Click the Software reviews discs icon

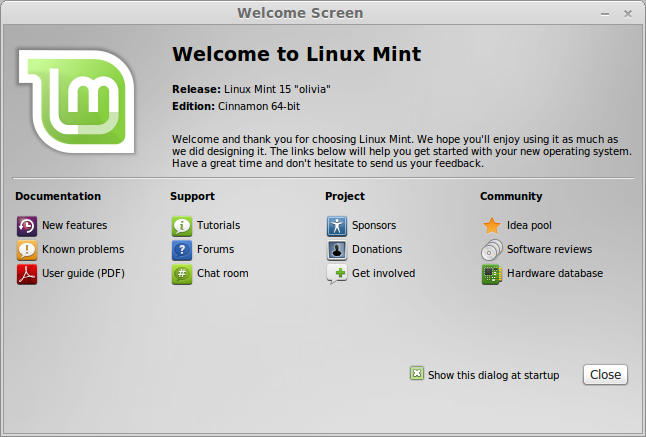pyautogui.click(x=491, y=250)
